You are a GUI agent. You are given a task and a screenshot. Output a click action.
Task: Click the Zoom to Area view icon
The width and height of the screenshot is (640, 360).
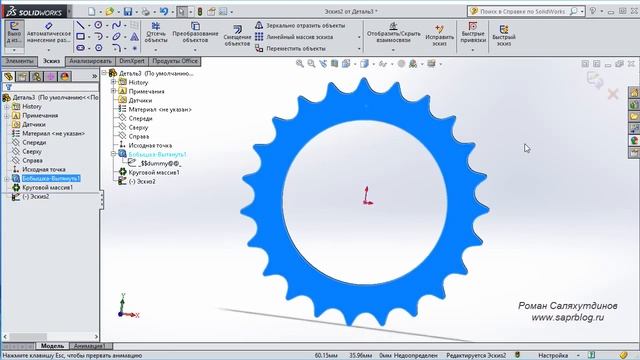(x=311, y=64)
